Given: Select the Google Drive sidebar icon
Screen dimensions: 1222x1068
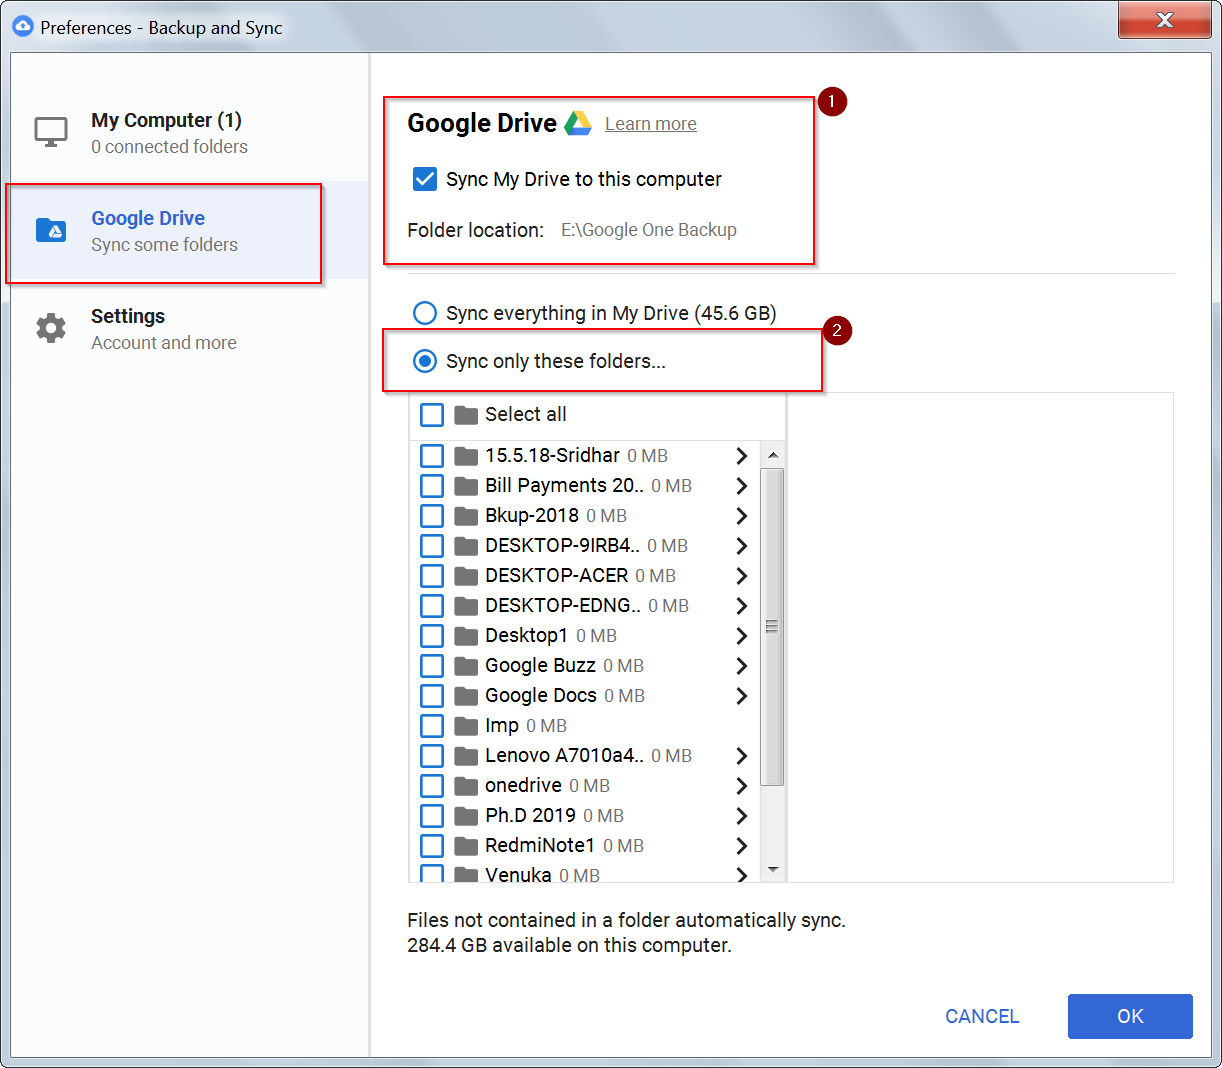Looking at the screenshot, I should pos(51,229).
